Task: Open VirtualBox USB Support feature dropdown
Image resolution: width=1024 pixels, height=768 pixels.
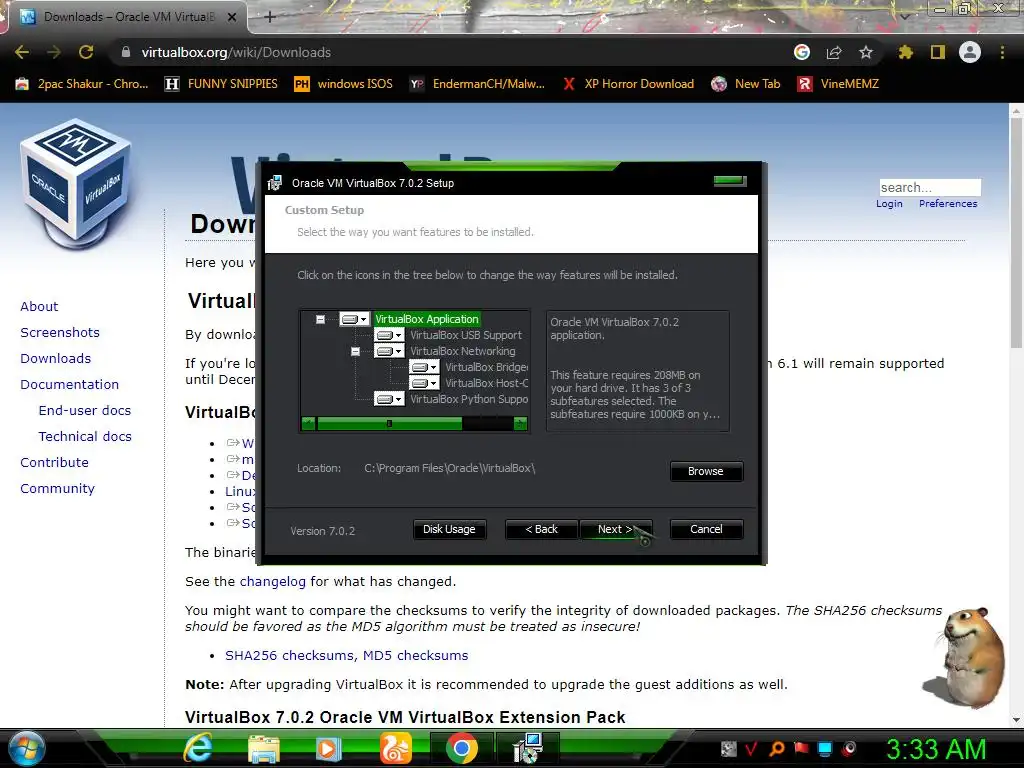Action: point(389,335)
